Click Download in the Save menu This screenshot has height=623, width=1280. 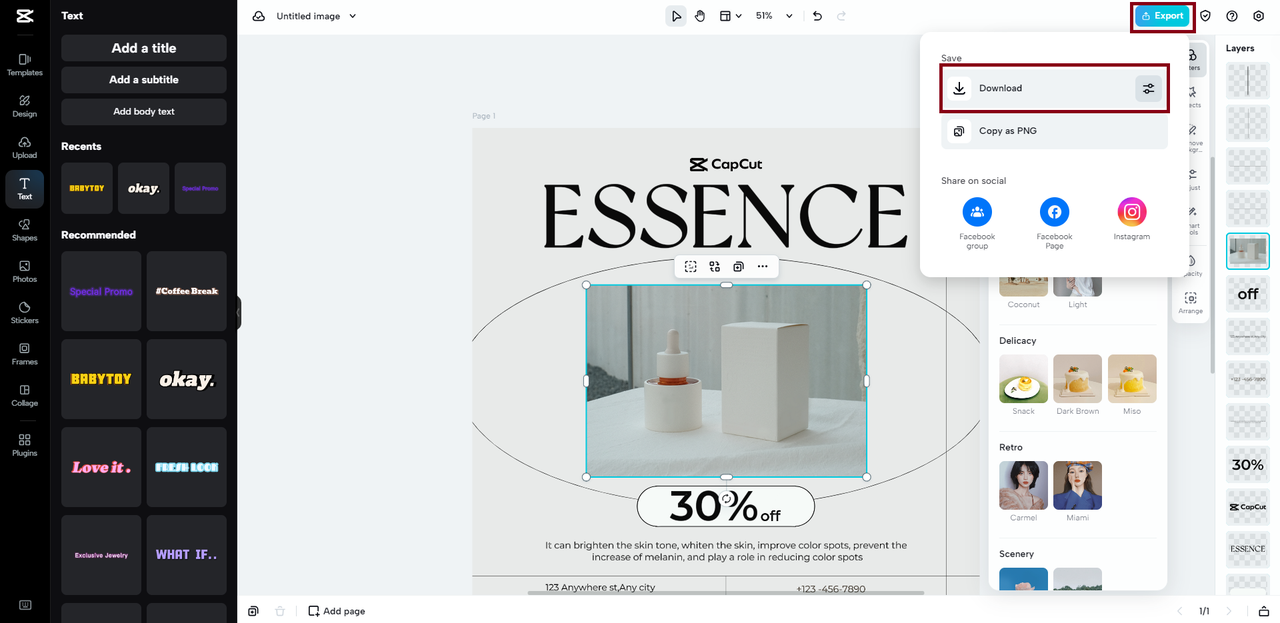point(1054,88)
